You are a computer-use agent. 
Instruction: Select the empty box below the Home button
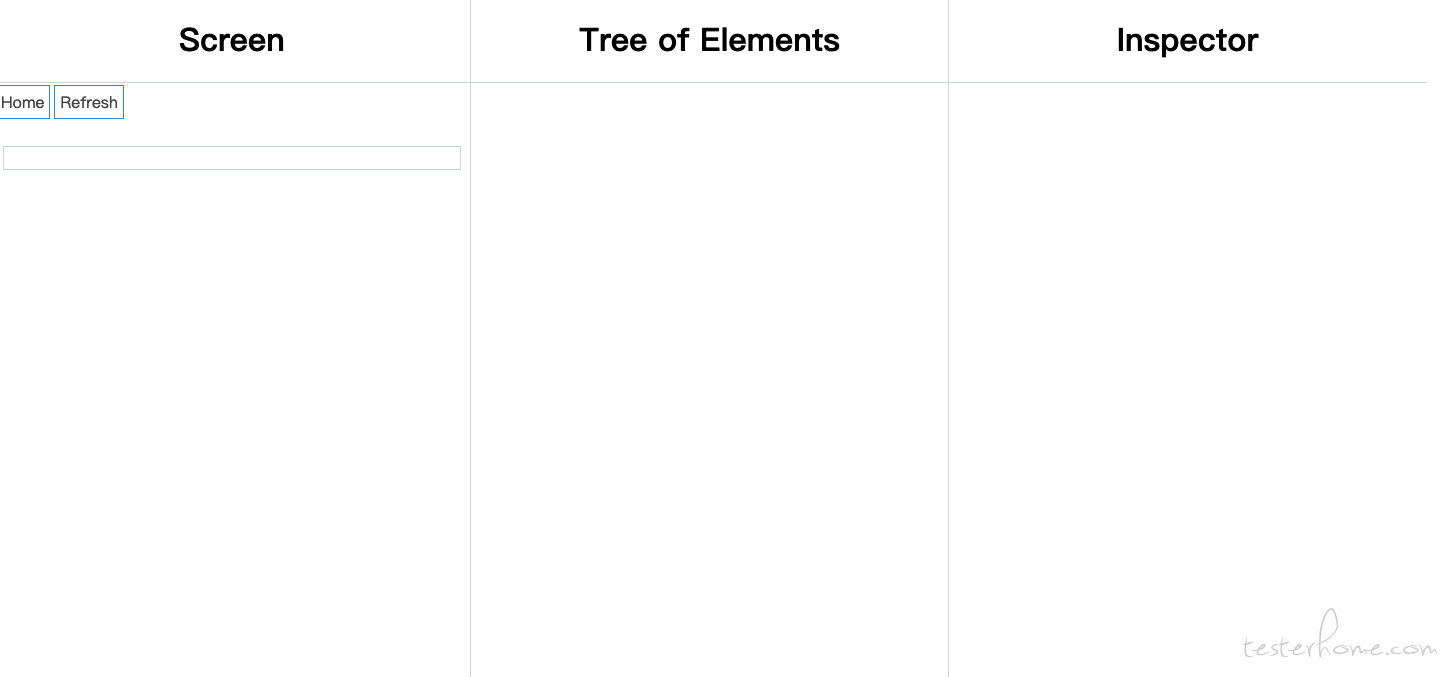(232, 158)
